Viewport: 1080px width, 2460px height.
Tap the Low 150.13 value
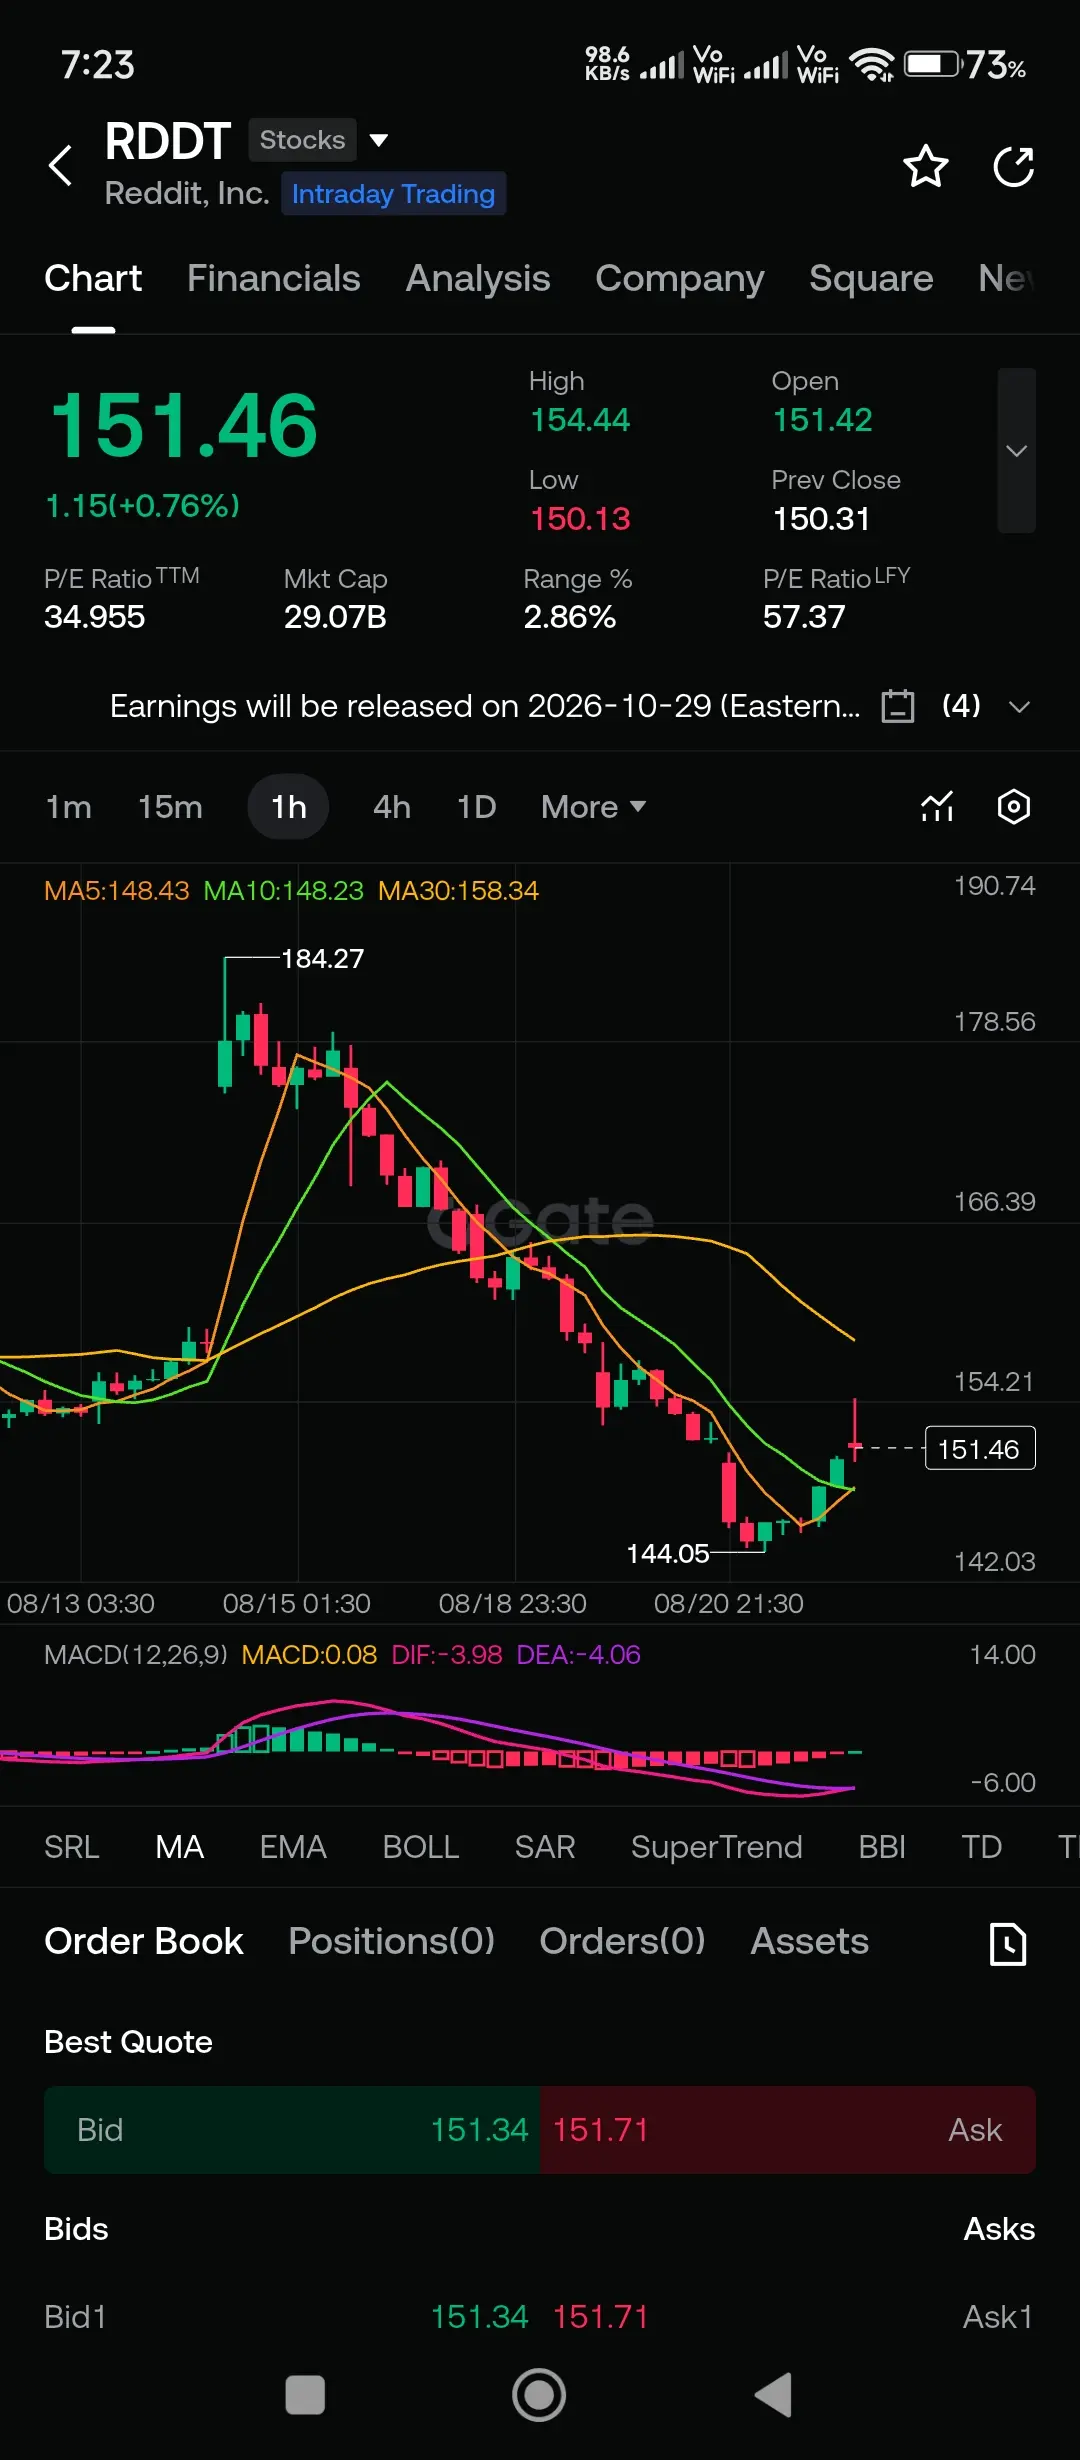point(580,519)
